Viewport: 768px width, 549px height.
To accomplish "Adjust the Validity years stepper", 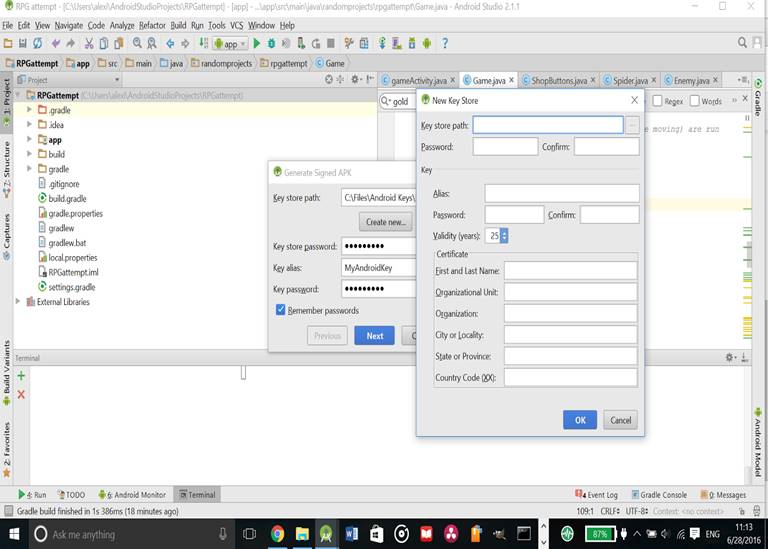I will 504,236.
